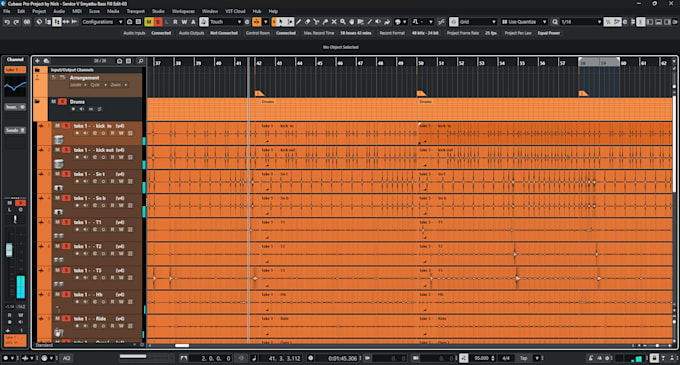Screen dimensions: 680x365
Task: Open track search magnifier in track list
Action: tap(140, 61)
